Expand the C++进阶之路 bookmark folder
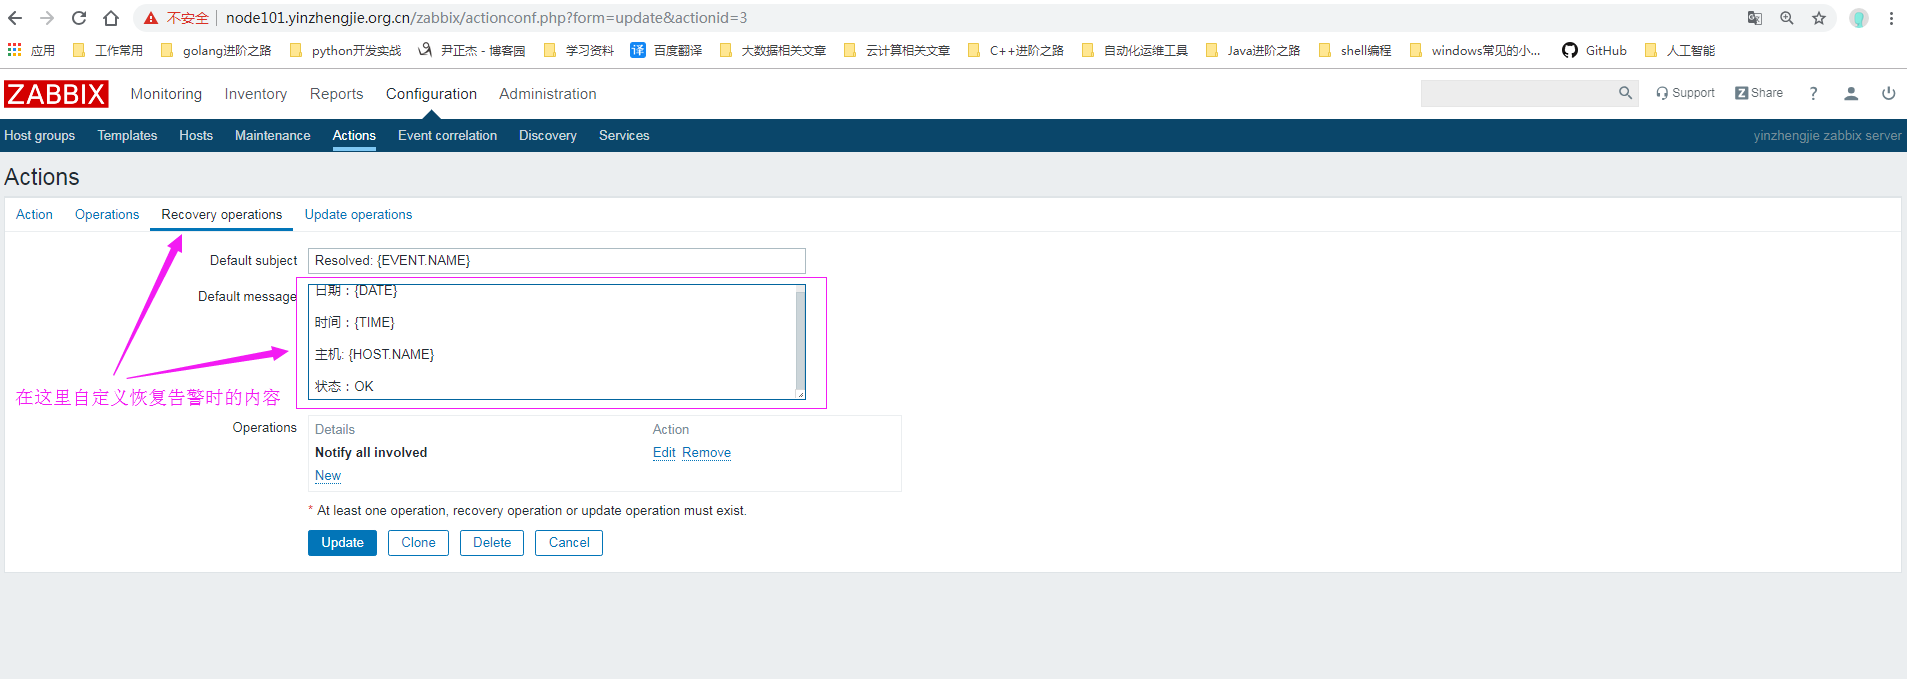This screenshot has width=1907, height=679. (x=1015, y=50)
